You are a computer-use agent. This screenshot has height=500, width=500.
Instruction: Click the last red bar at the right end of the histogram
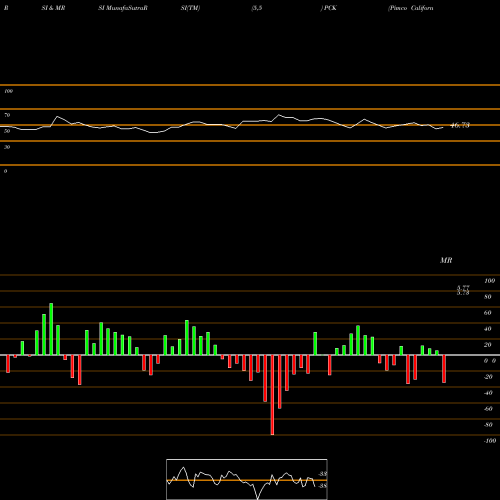(x=444, y=369)
